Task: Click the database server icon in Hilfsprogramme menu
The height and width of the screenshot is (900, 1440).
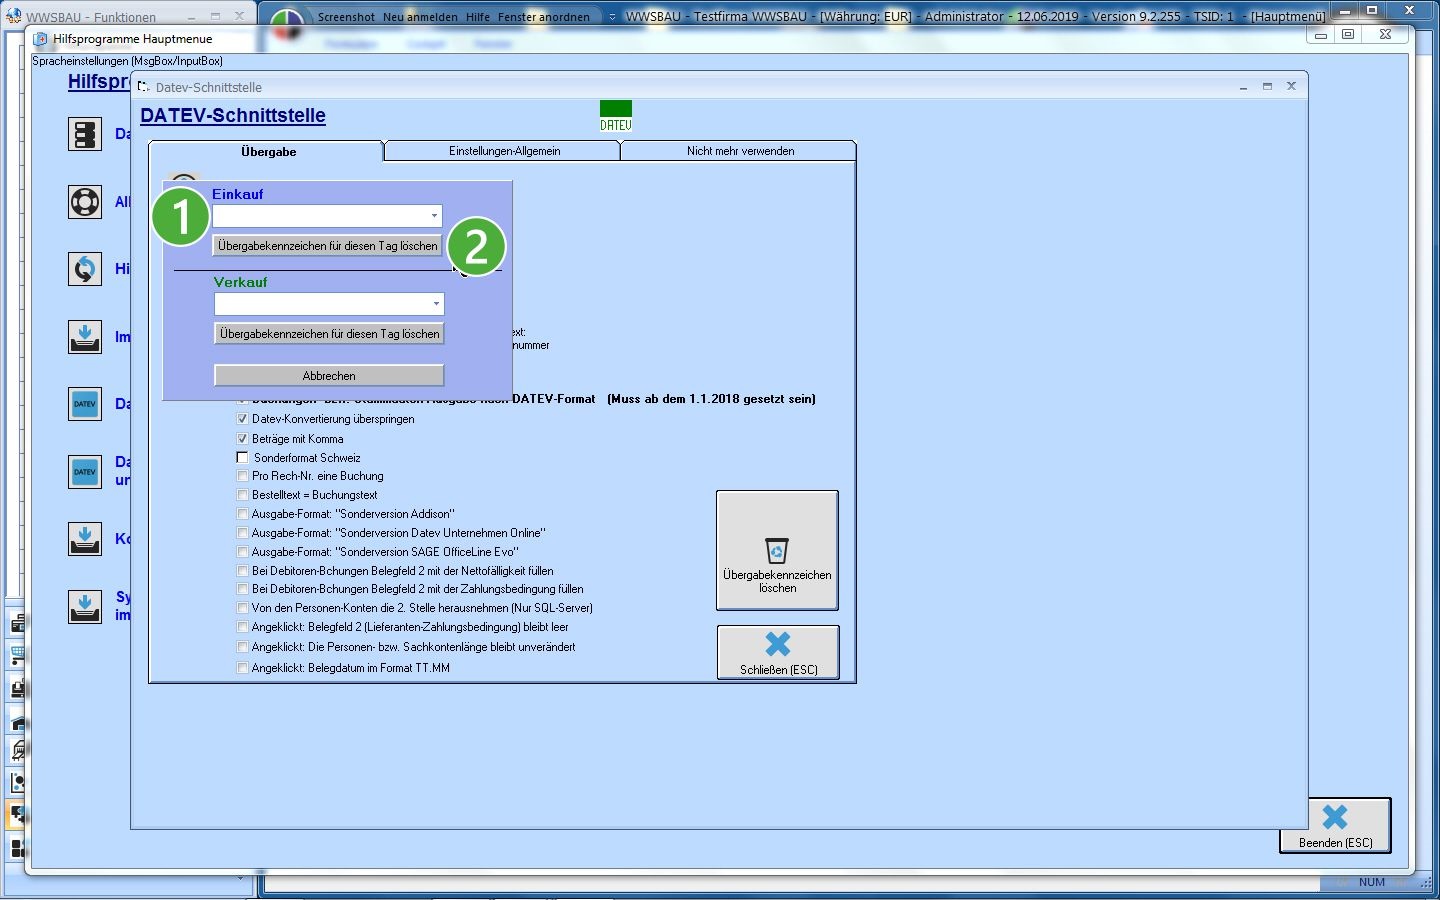Action: click(x=85, y=134)
